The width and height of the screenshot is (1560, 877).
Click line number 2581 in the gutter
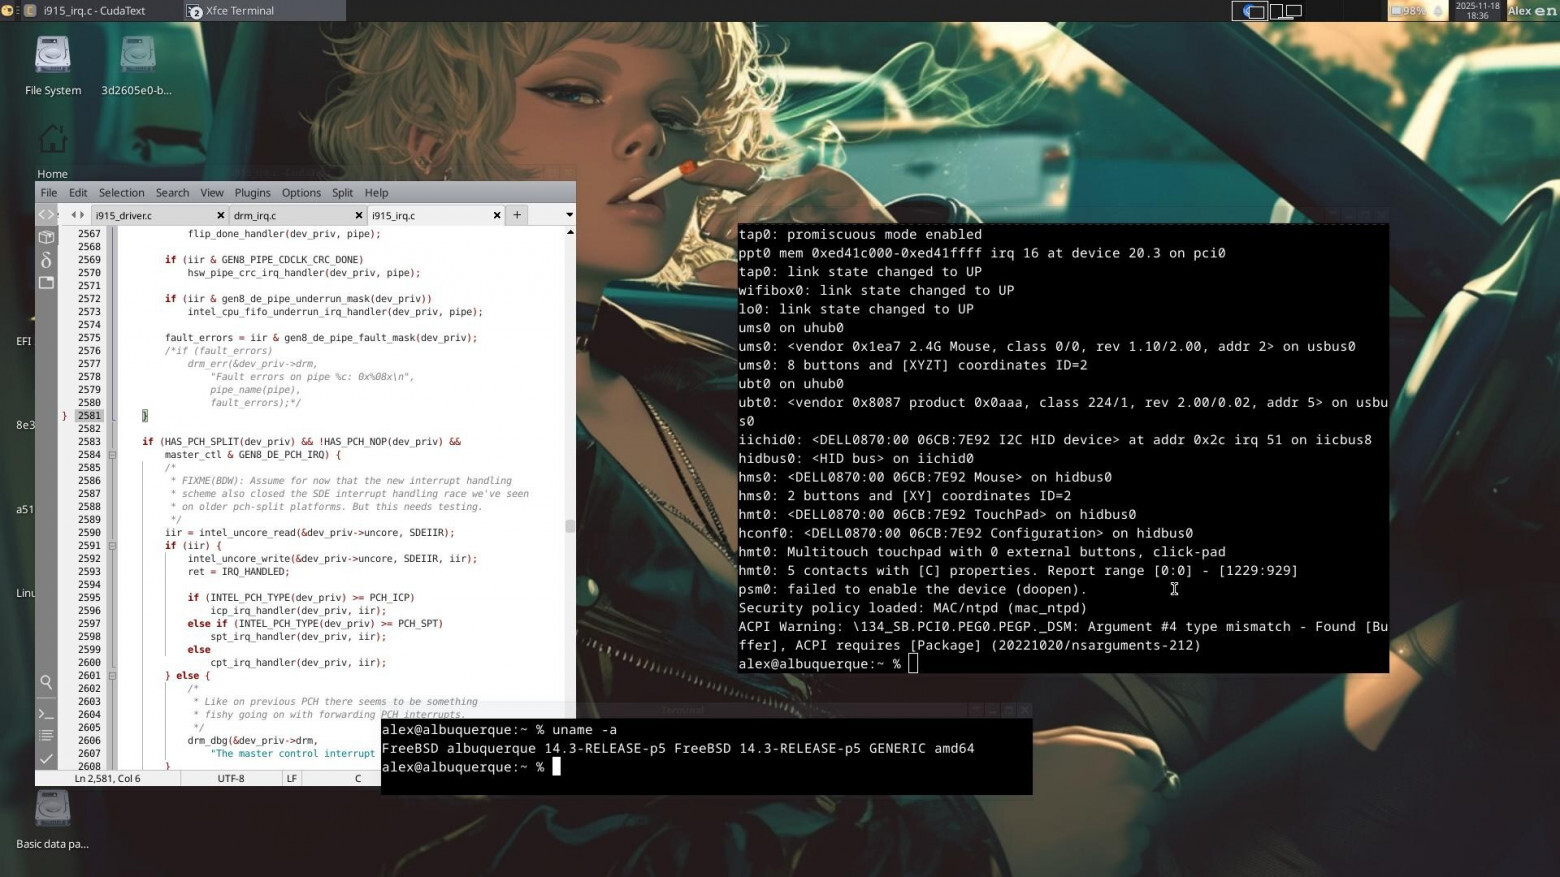[89, 416]
